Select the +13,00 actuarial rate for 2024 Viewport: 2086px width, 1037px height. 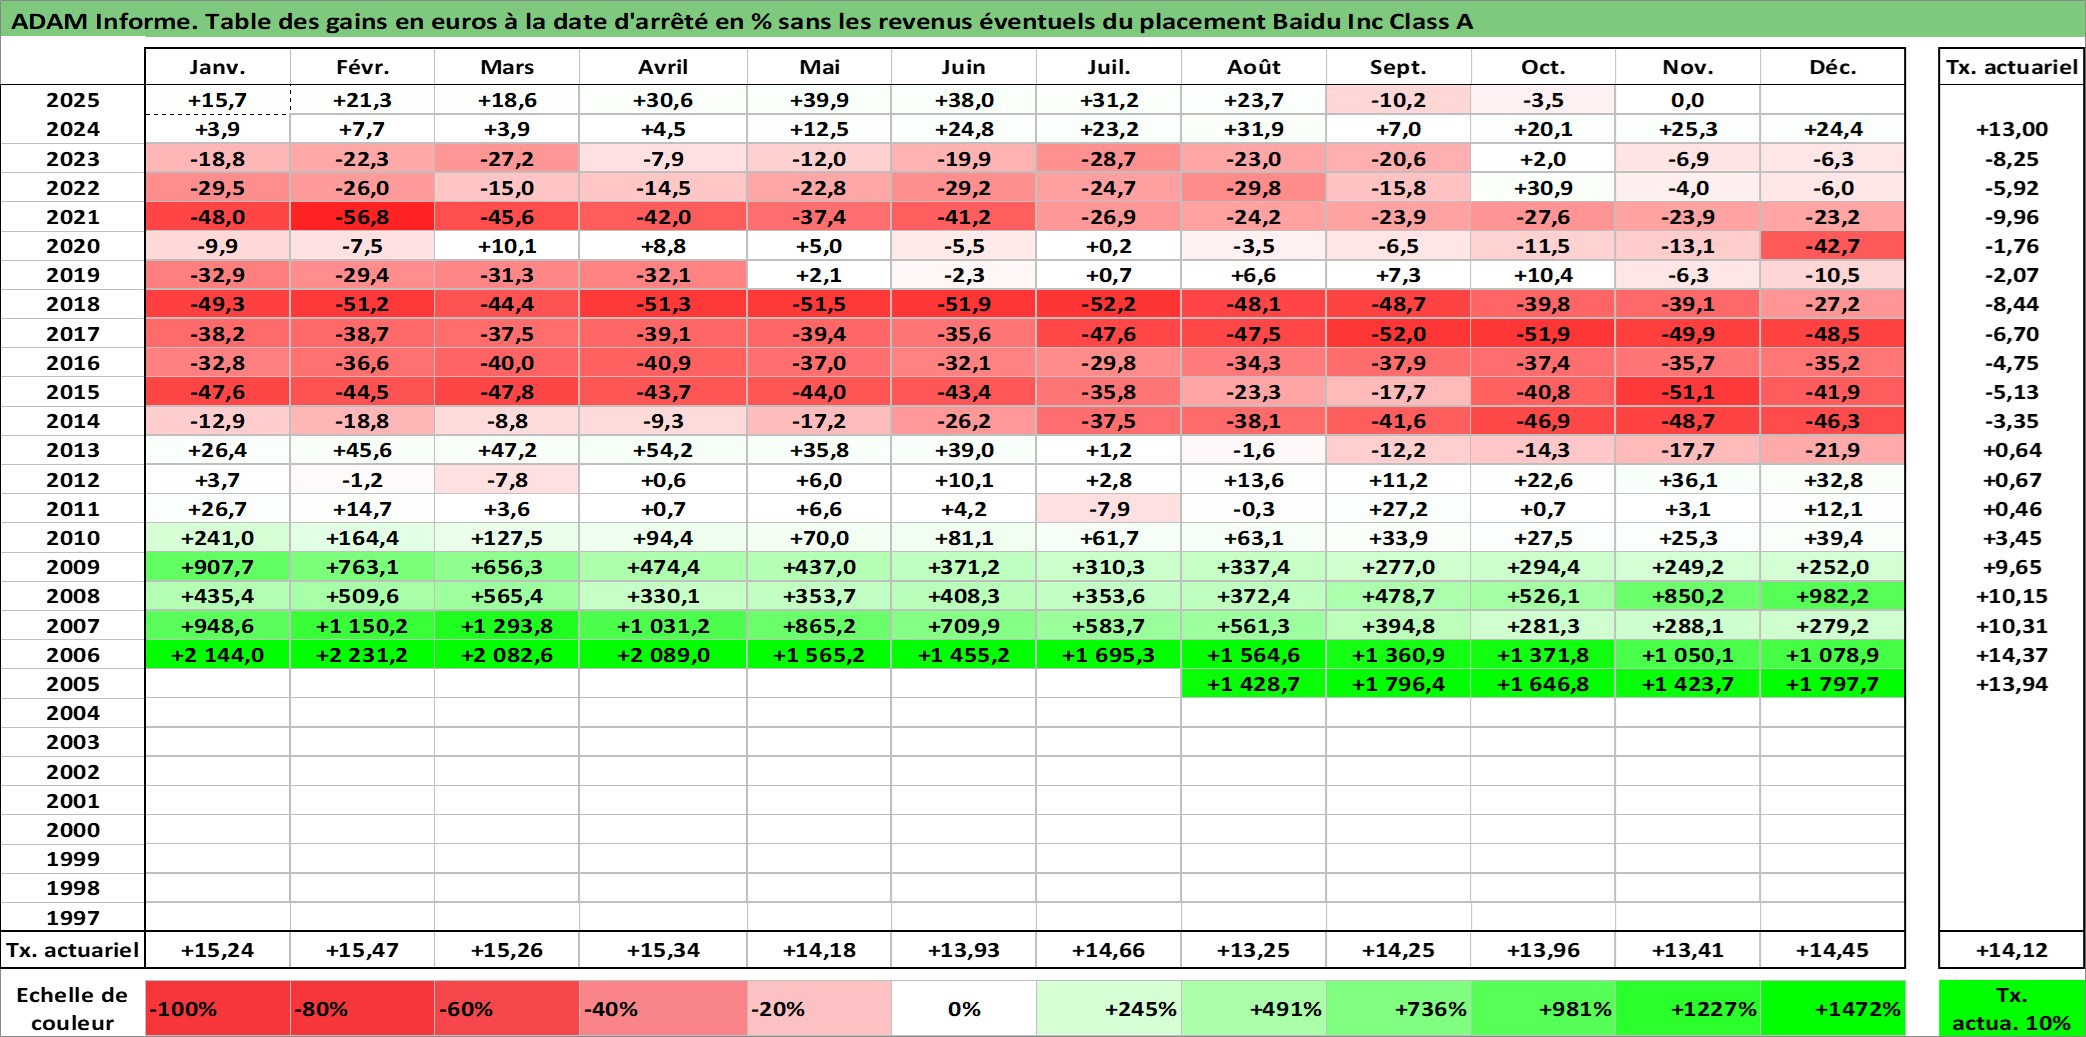pyautogui.click(x=2011, y=129)
